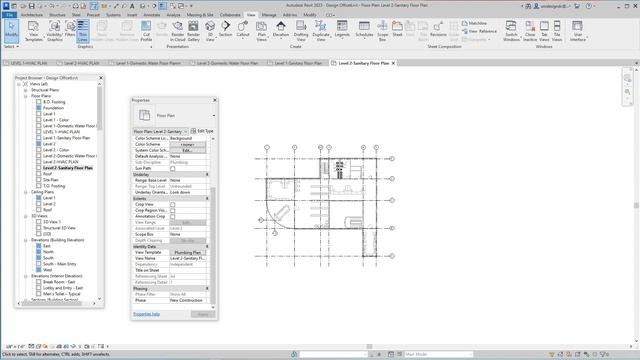Enable the Crop View checkbox
640x360 pixels.
[173, 204]
